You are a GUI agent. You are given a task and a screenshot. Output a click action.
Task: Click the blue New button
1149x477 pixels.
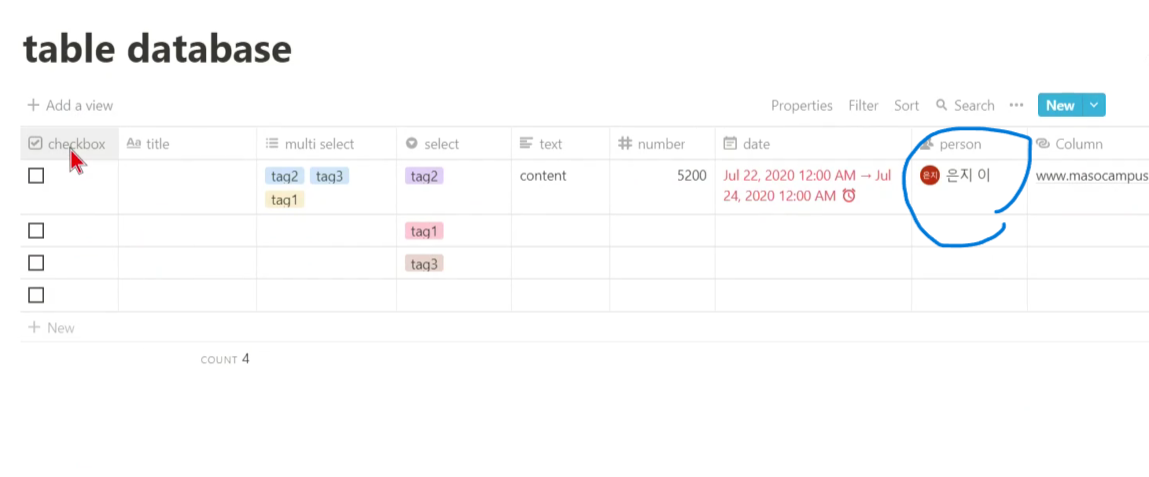coord(1060,106)
